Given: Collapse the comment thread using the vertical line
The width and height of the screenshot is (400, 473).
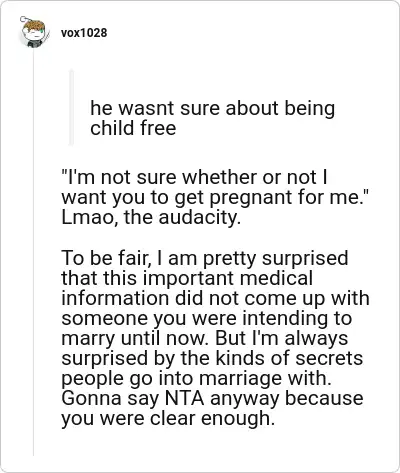Looking at the screenshot, I should [33, 252].
